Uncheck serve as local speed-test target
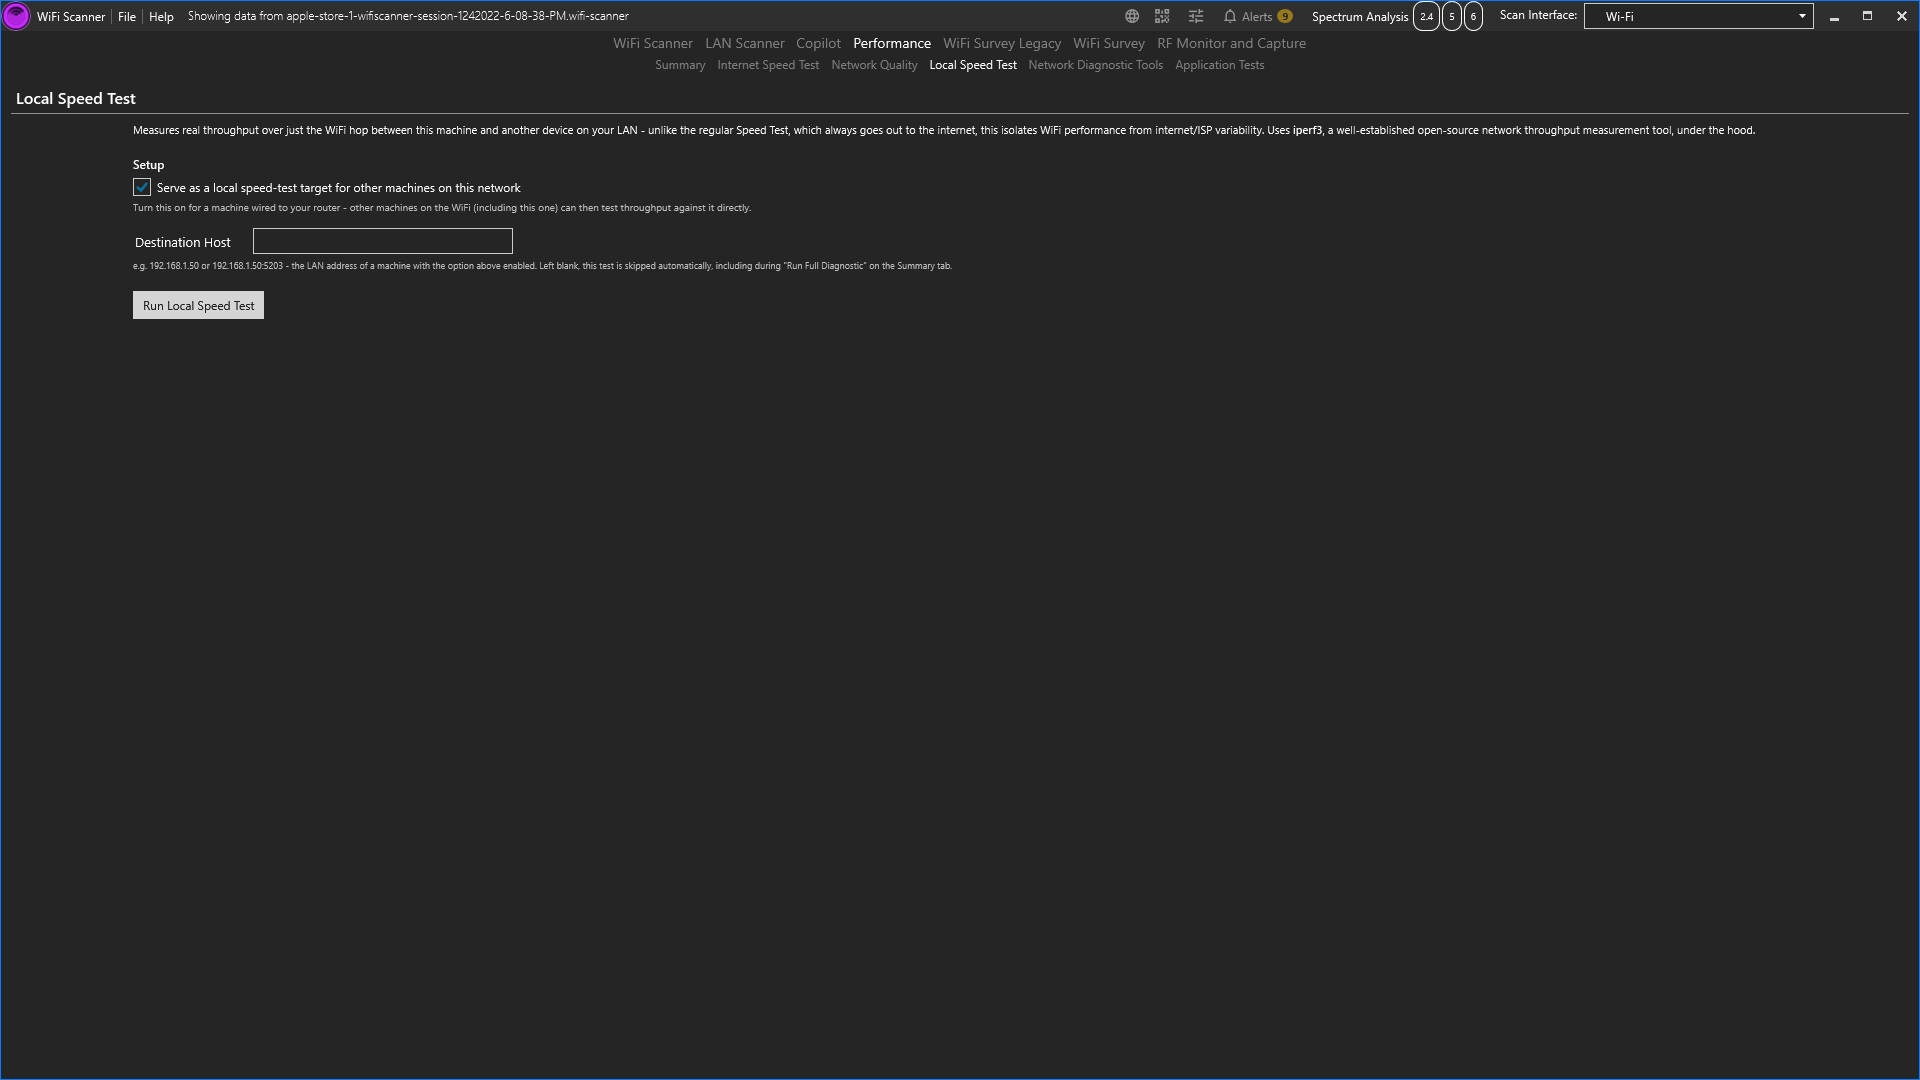Image resolution: width=1920 pixels, height=1080 pixels. pyautogui.click(x=142, y=187)
